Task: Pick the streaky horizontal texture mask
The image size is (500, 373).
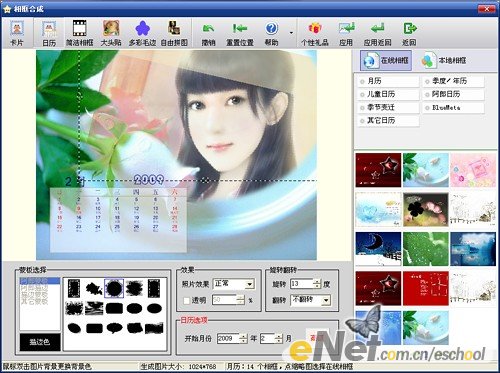Action: pyautogui.click(x=94, y=308)
